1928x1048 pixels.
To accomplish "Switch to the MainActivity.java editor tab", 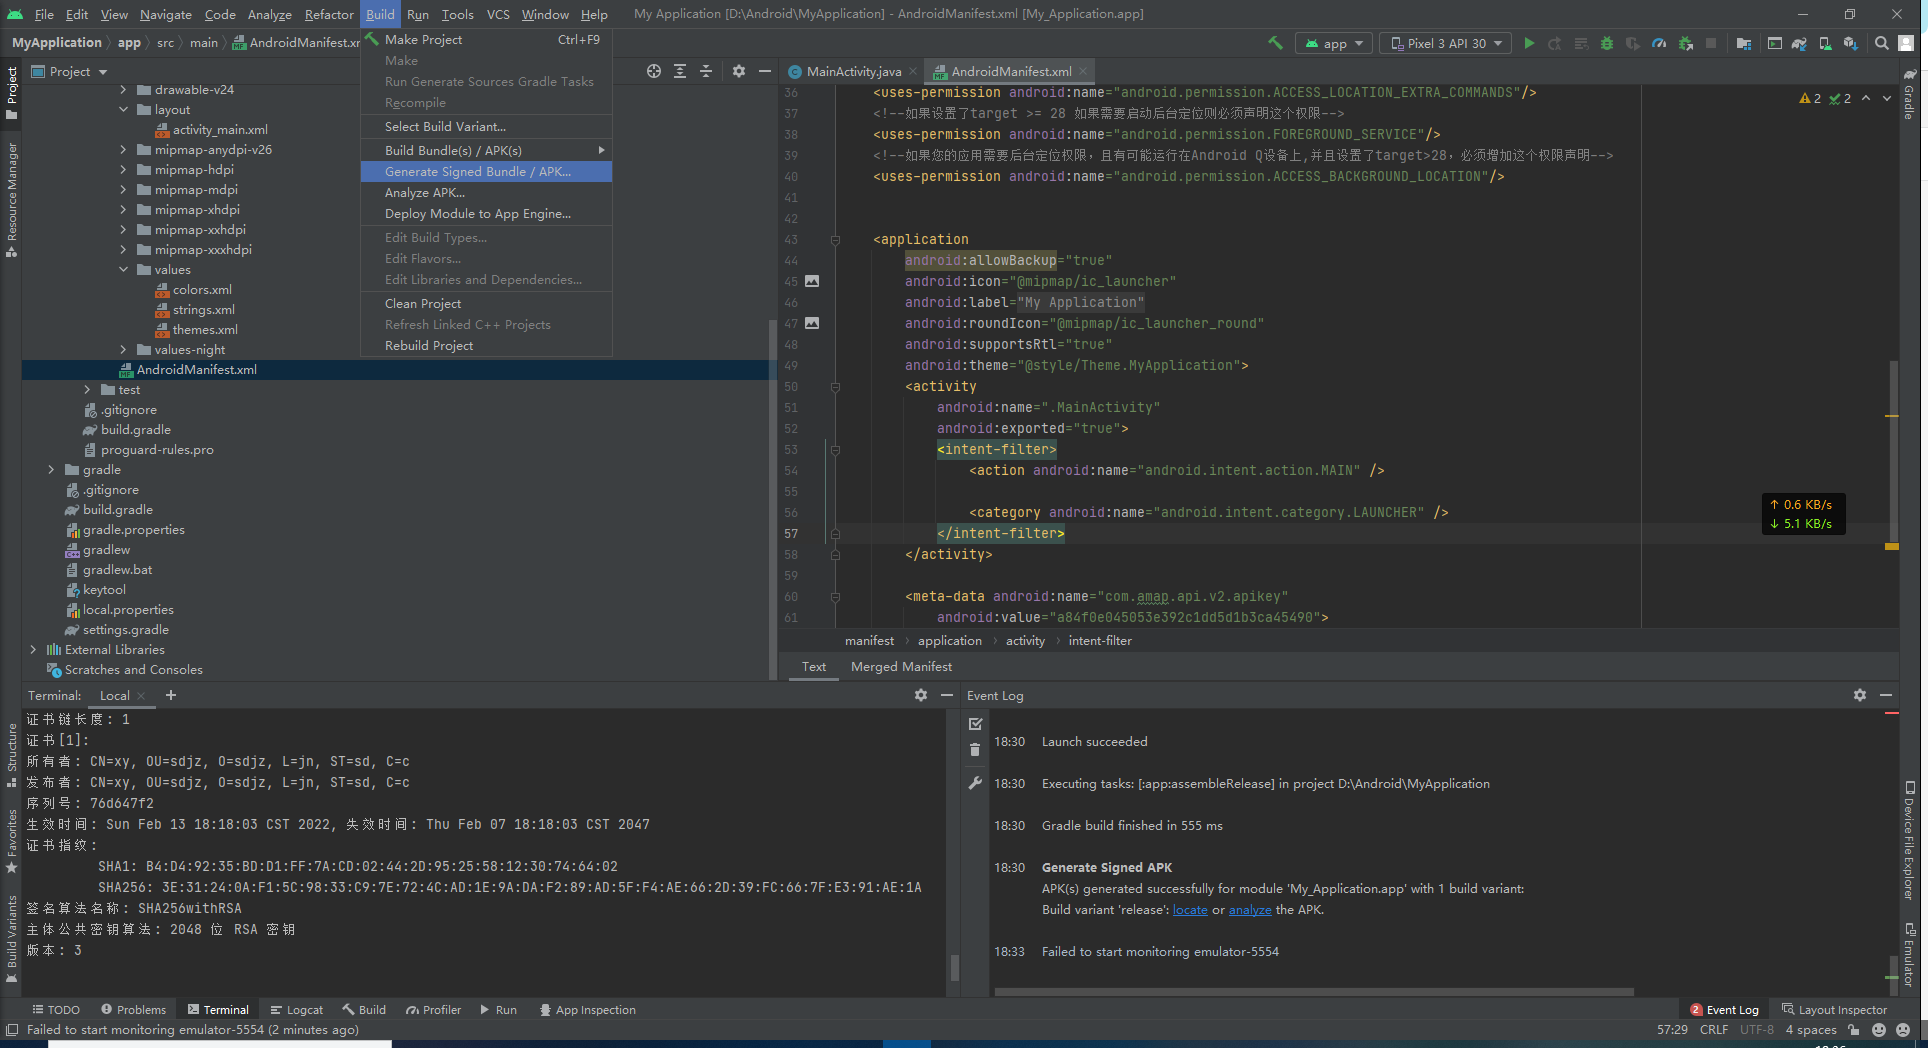I will [852, 71].
